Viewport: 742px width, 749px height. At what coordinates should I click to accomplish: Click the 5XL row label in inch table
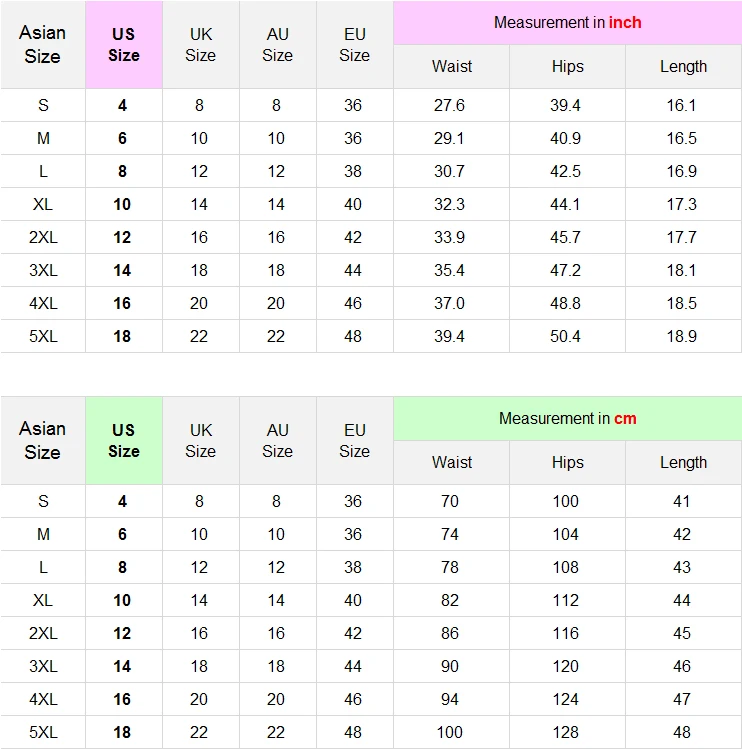(43, 336)
